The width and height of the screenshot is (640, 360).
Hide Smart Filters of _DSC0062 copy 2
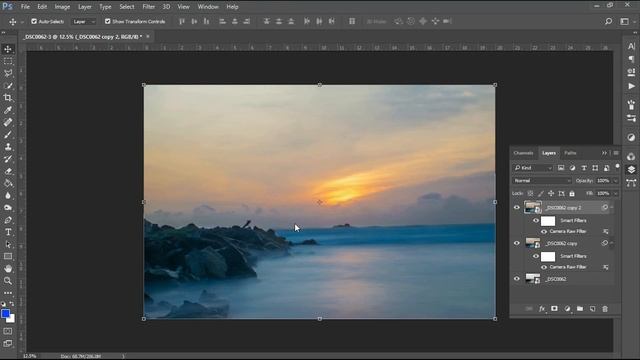[x=536, y=221]
